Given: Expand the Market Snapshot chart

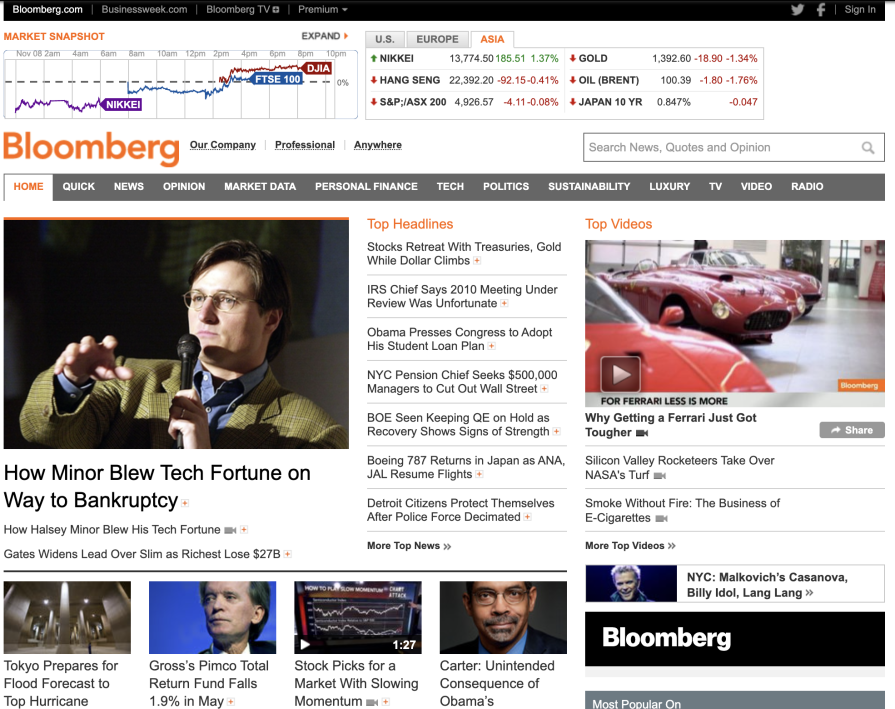Looking at the screenshot, I should [324, 36].
